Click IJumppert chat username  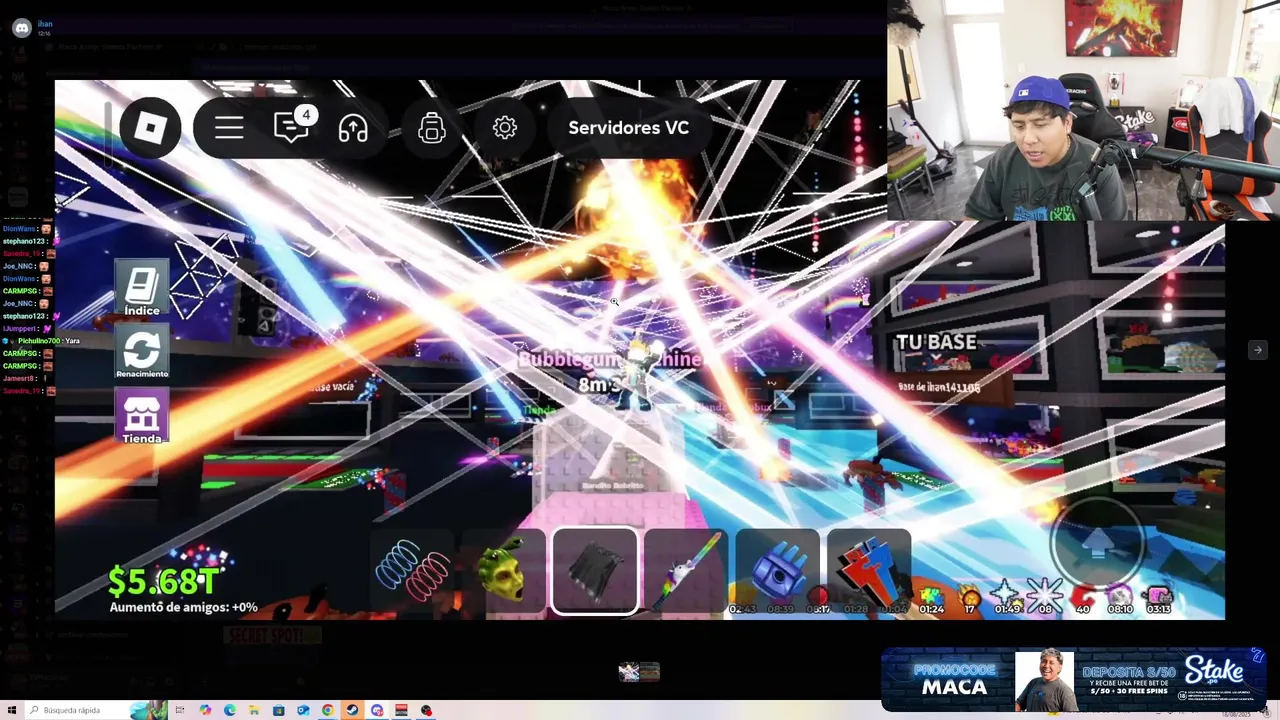(x=20, y=328)
